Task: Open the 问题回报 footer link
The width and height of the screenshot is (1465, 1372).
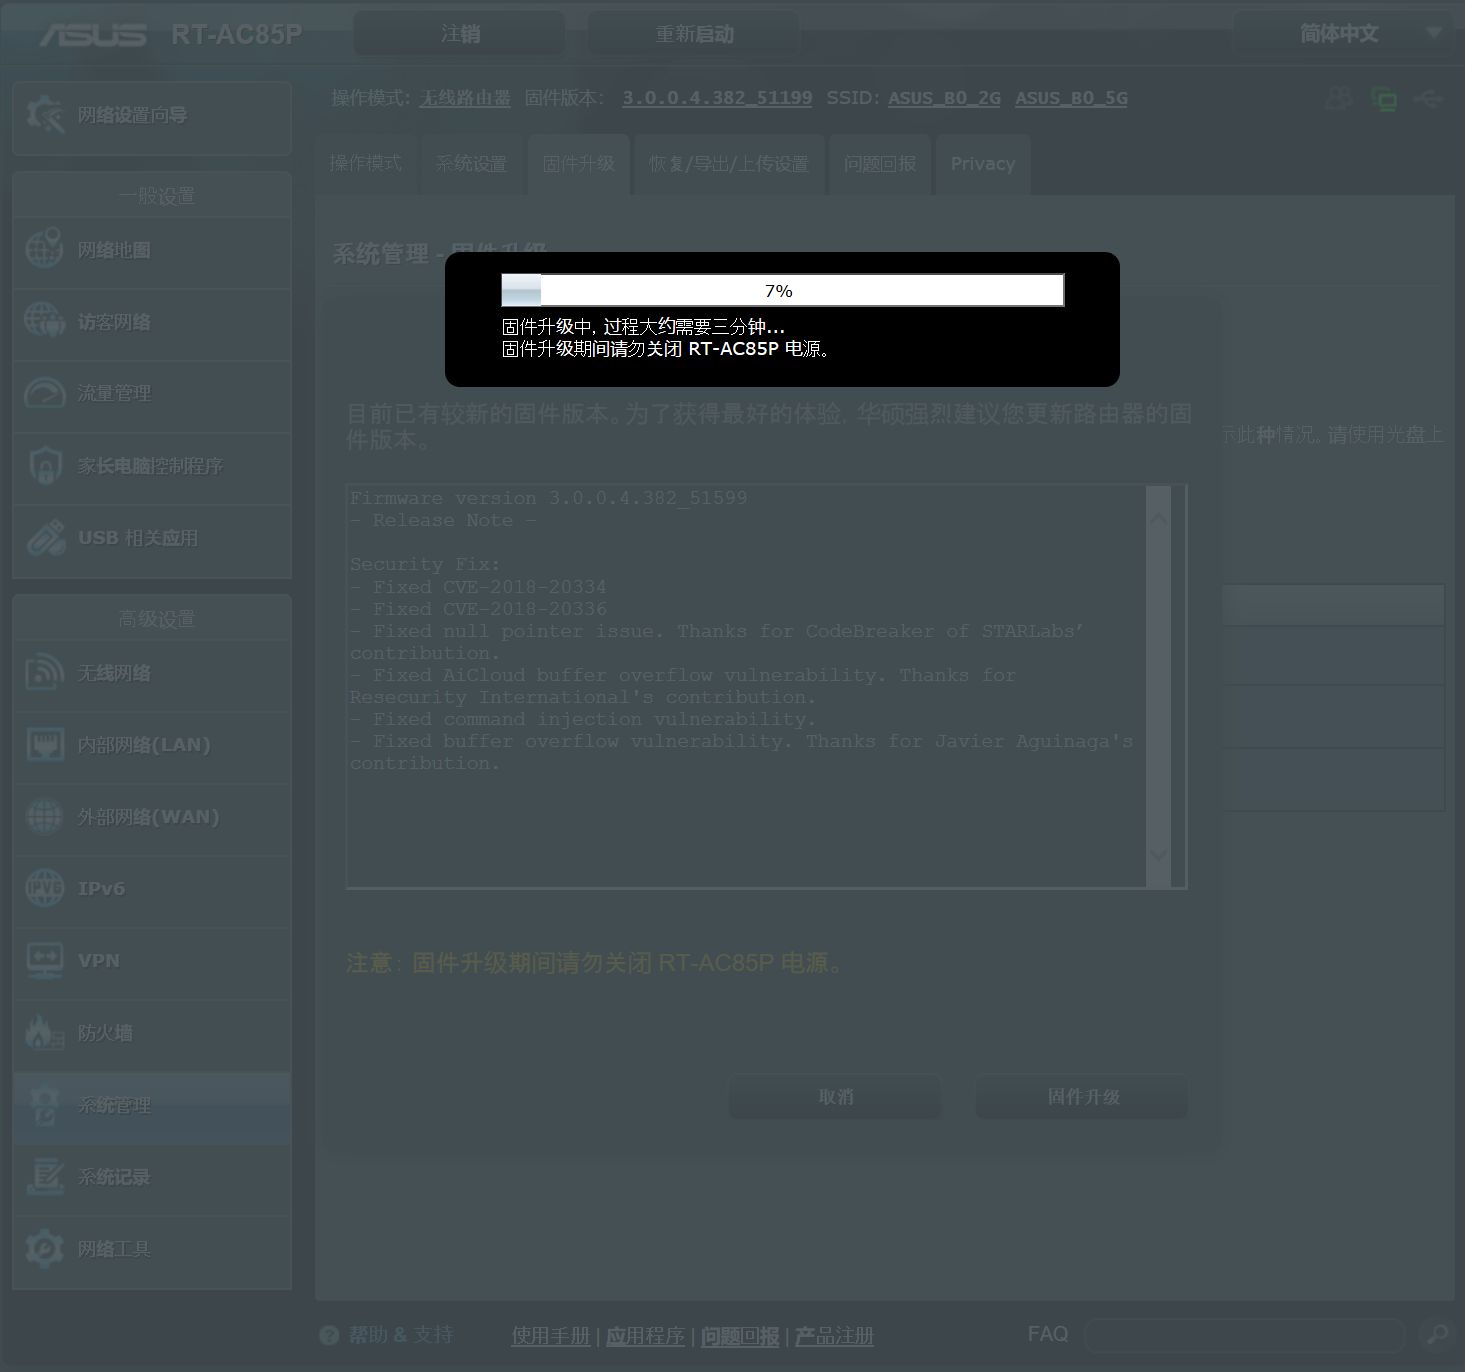Action: tap(740, 1336)
